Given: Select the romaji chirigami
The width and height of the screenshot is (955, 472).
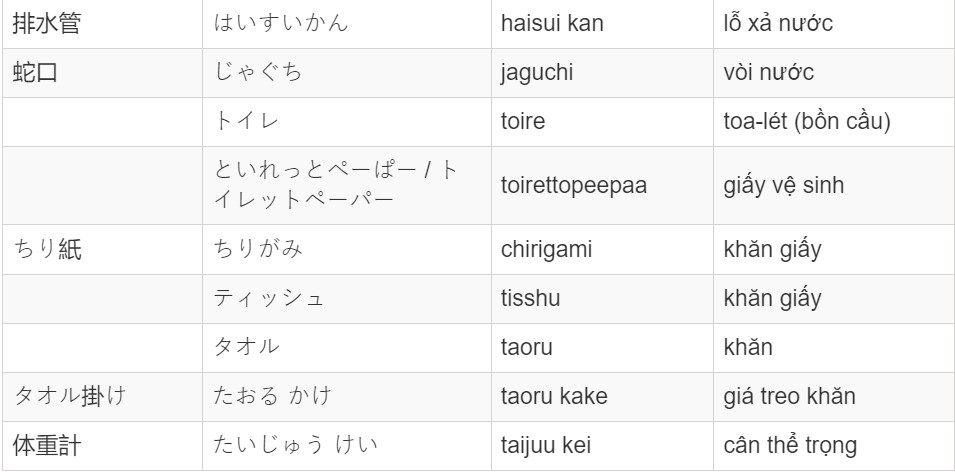Looking at the screenshot, I should click(546, 250).
